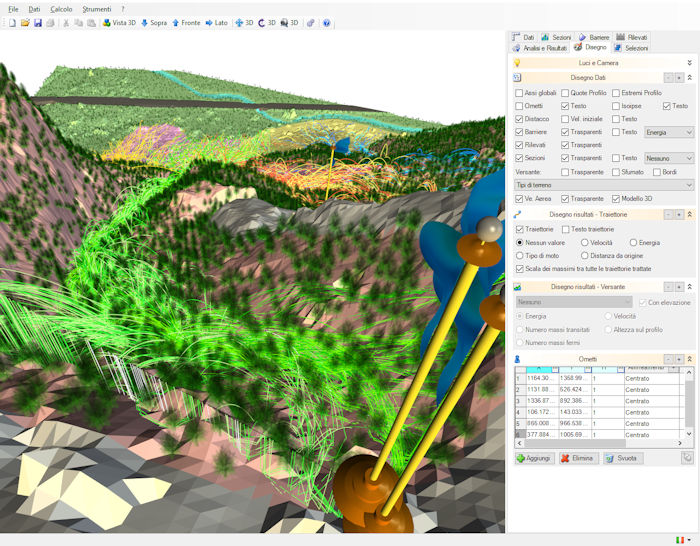Set camera to Lato side view

[x=217, y=22]
